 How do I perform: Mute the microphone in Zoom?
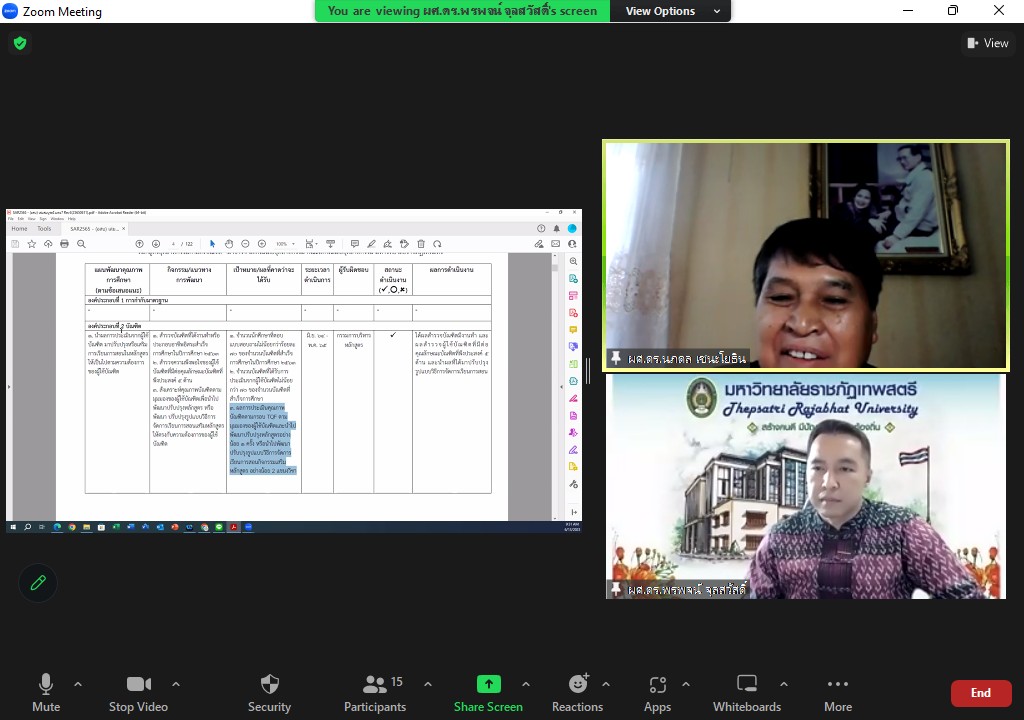point(46,693)
